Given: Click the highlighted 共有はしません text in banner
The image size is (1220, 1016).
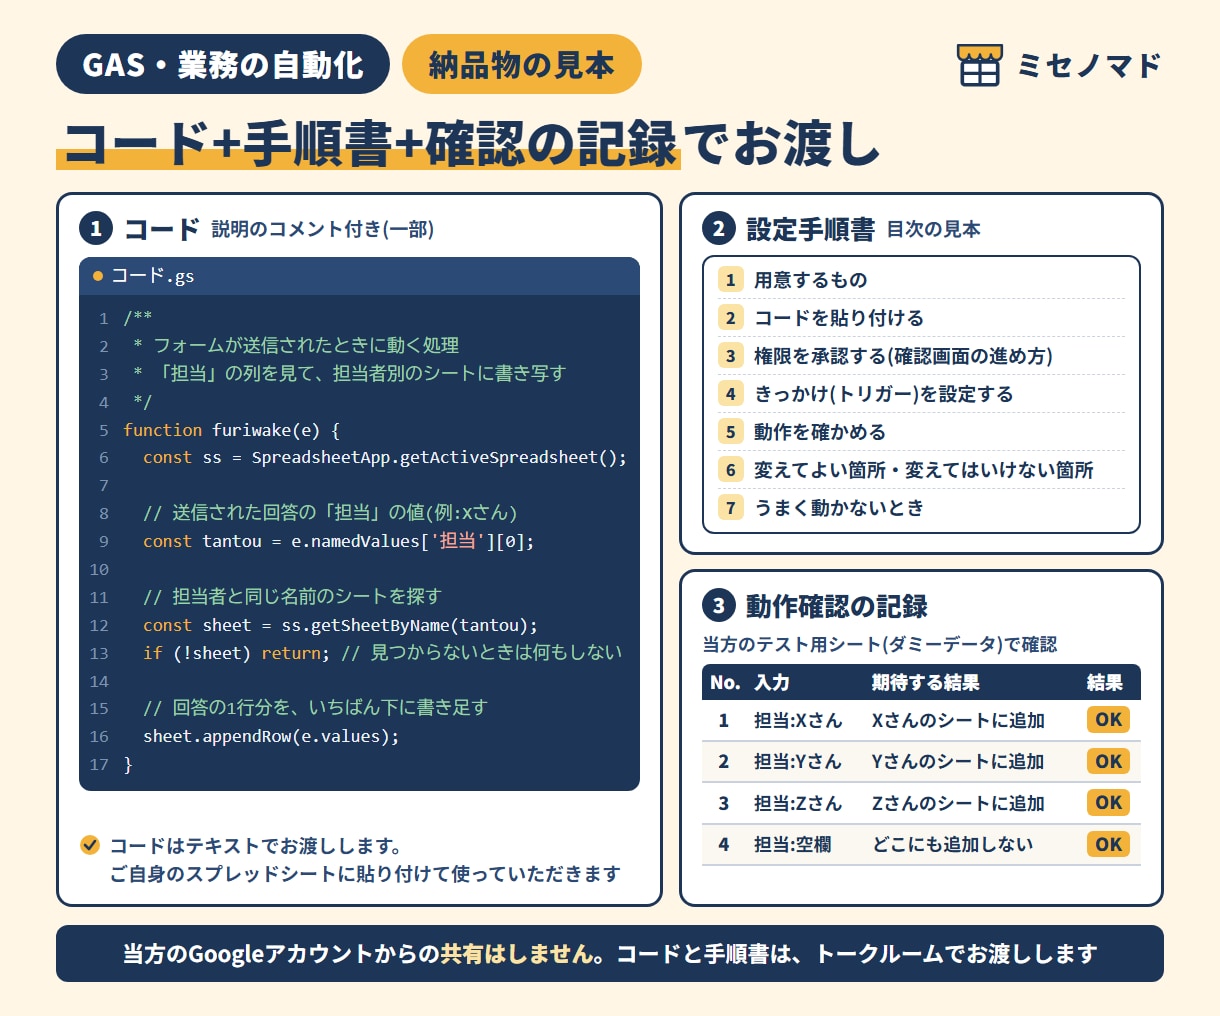Looking at the screenshot, I should (517, 954).
